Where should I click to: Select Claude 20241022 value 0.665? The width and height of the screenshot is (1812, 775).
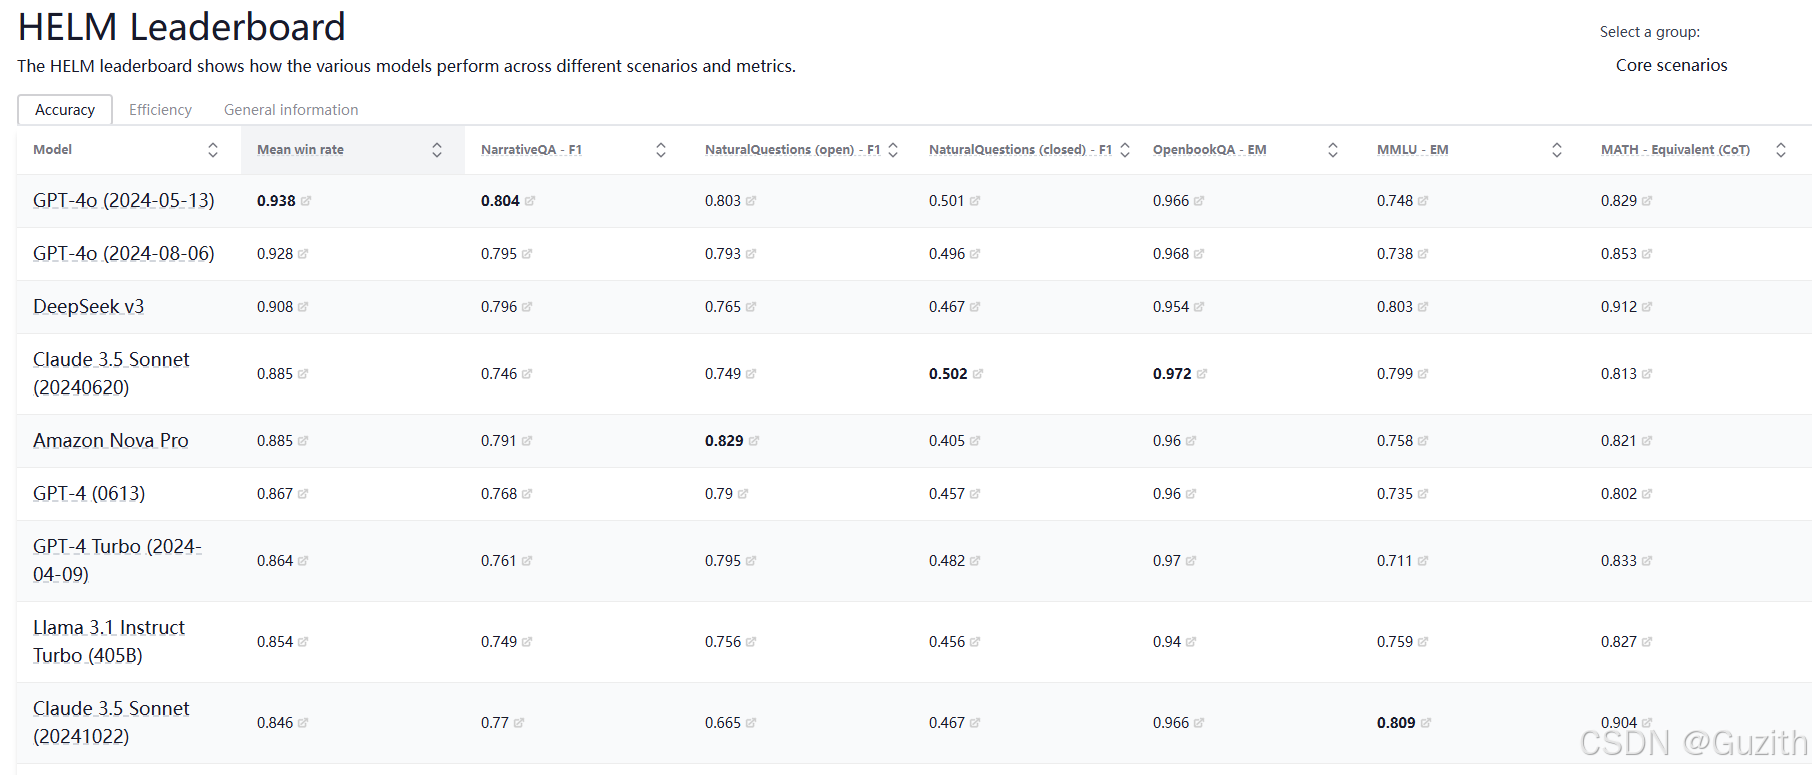point(723,723)
